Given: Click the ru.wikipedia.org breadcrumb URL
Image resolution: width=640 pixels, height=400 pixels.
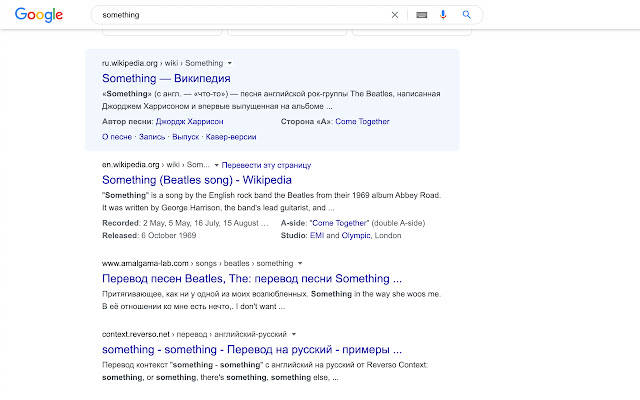Looking at the screenshot, I should coord(162,63).
